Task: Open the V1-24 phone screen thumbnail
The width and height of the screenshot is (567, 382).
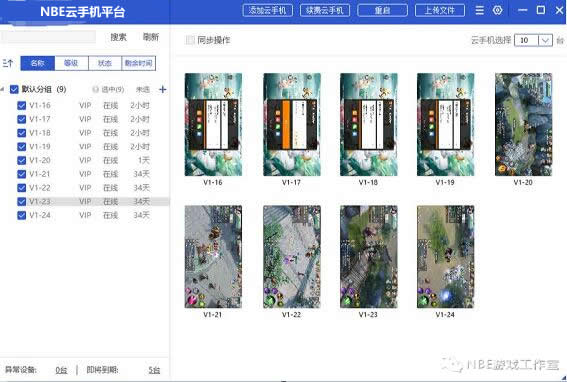Action: (446, 257)
